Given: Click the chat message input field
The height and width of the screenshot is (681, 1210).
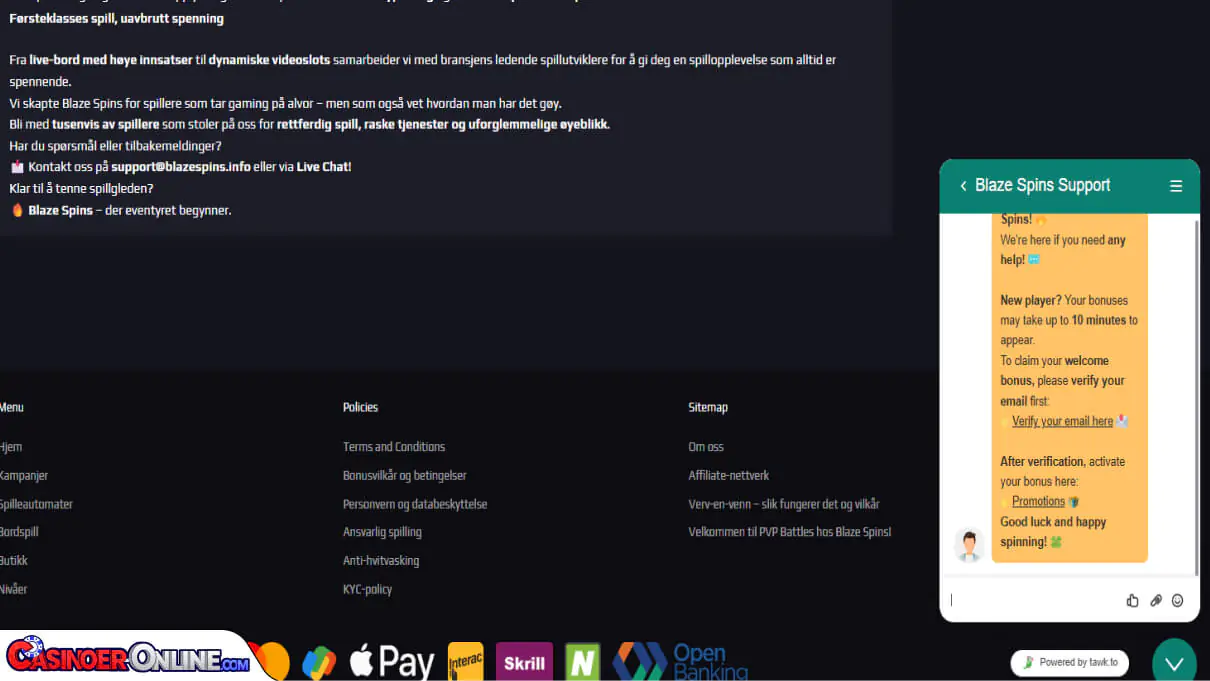Looking at the screenshot, I should point(1030,600).
